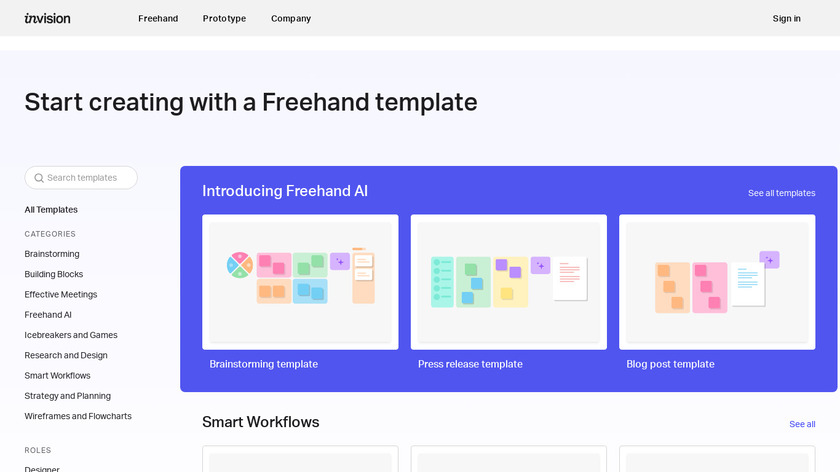Image resolution: width=840 pixels, height=472 pixels.
Task: Open the Building Blocks category
Action: 54,274
